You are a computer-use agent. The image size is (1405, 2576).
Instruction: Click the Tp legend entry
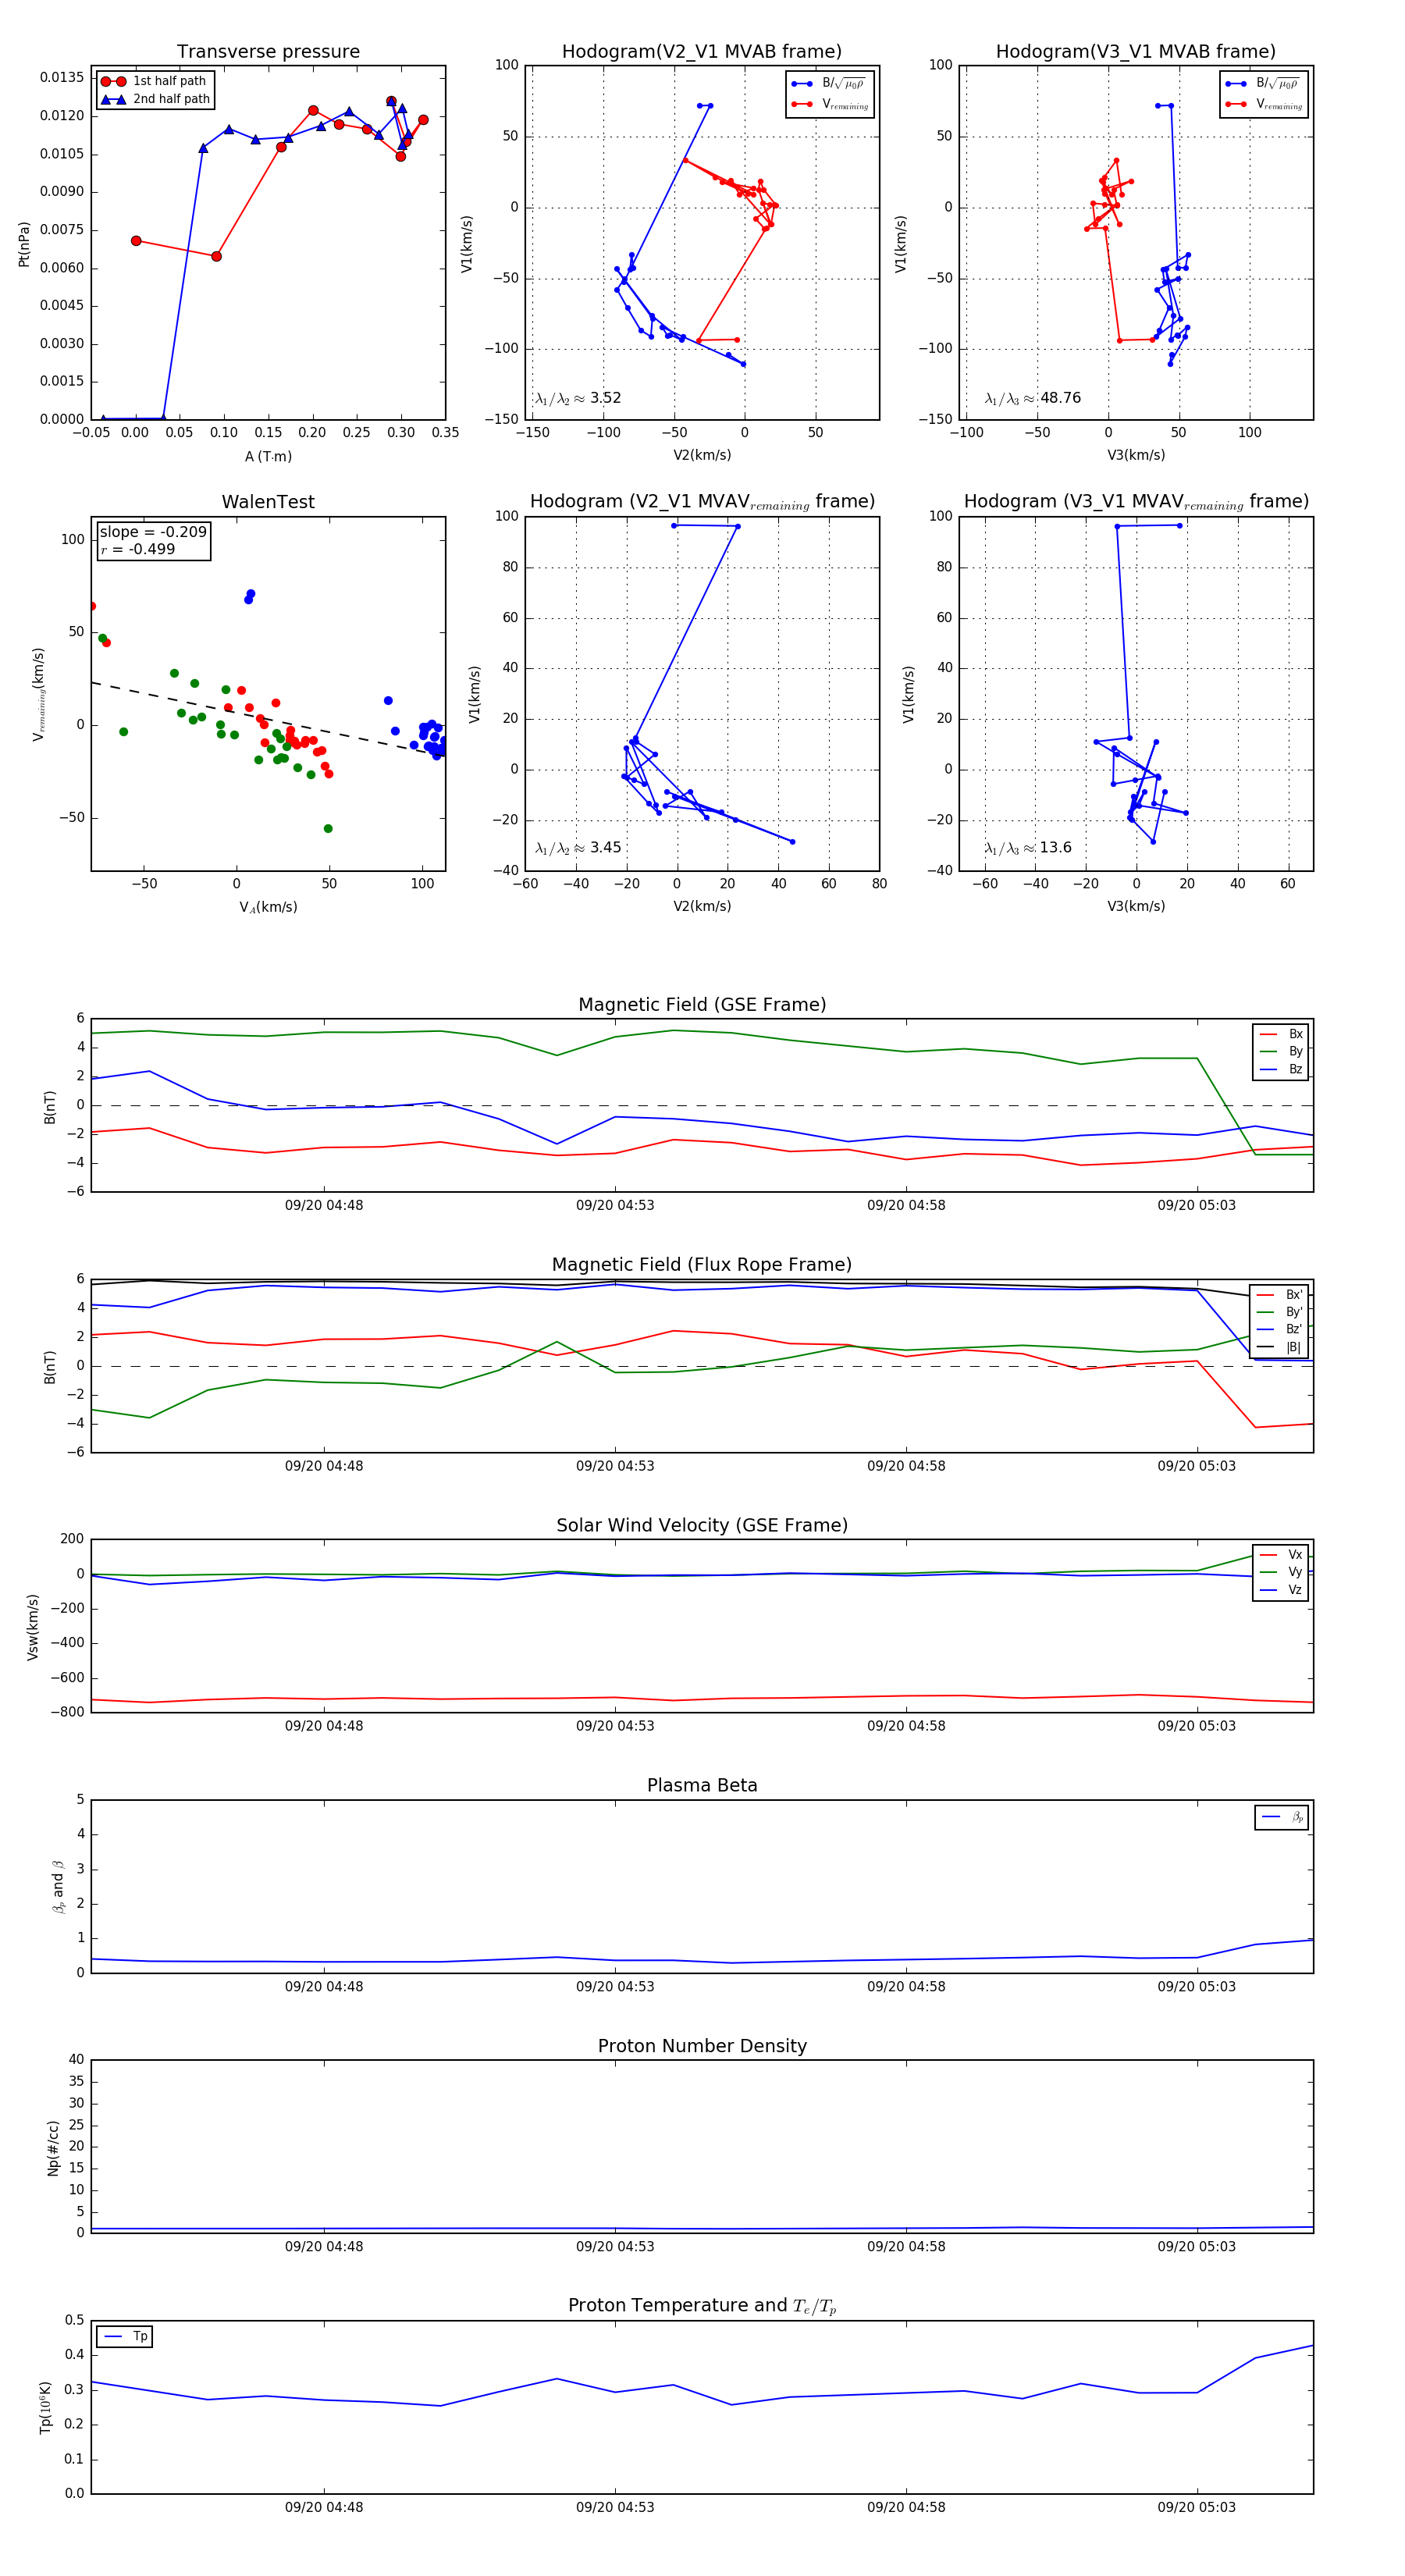click(x=125, y=2336)
